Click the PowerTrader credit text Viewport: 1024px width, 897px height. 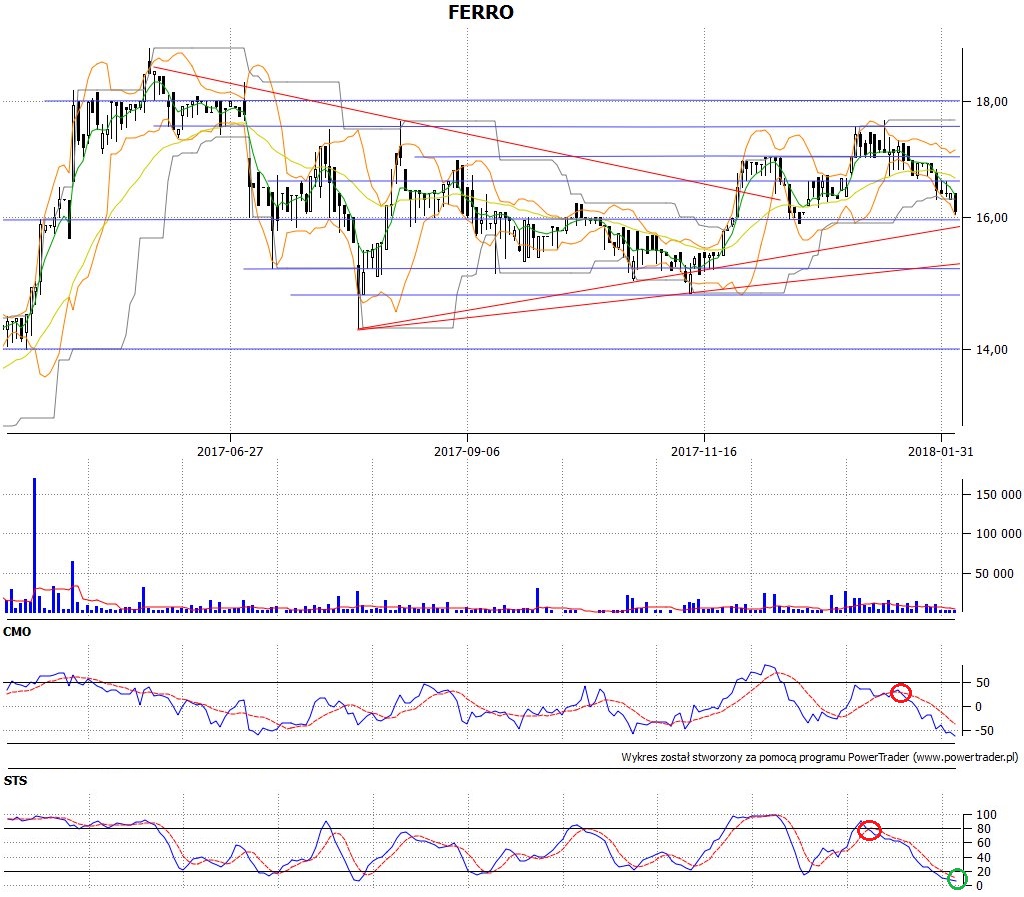point(820,757)
